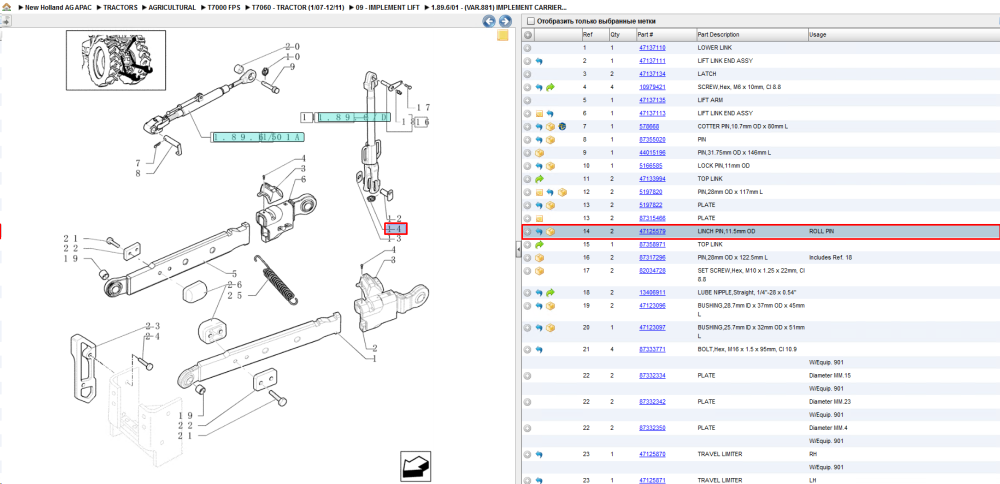
Task: Open part number 578668 link
Action: [x=649, y=126]
